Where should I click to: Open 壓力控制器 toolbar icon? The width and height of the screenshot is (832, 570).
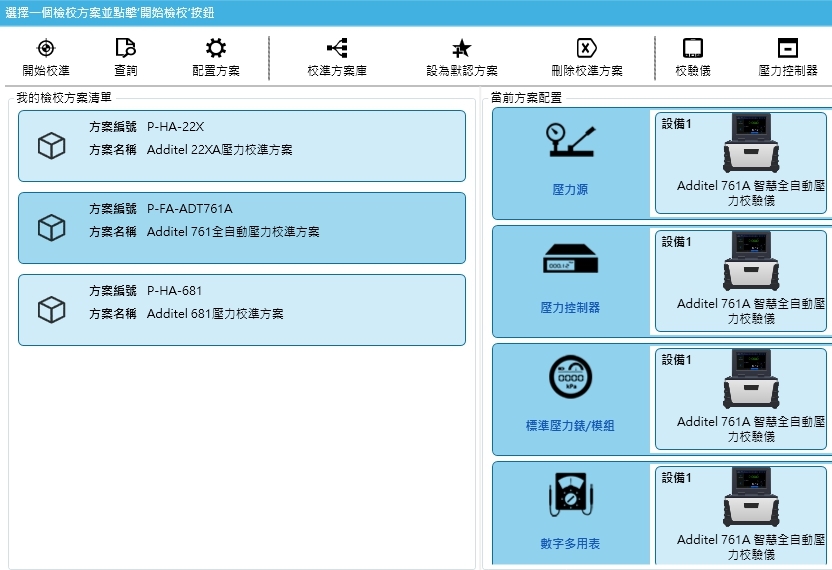coord(787,48)
